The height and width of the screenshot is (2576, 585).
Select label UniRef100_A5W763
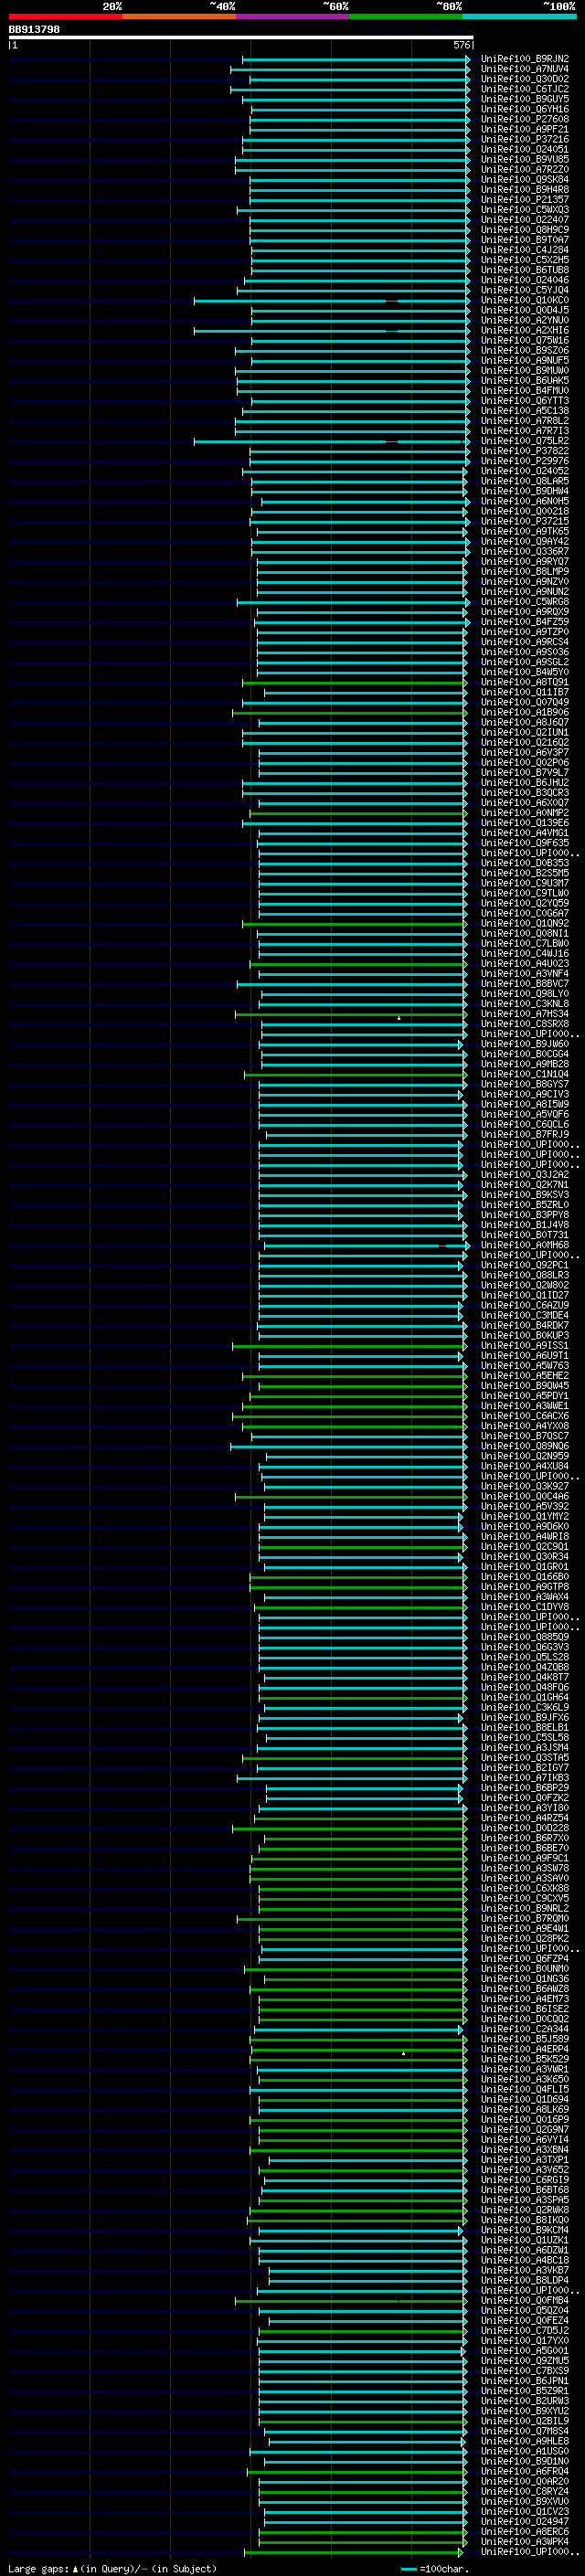pos(525,1366)
